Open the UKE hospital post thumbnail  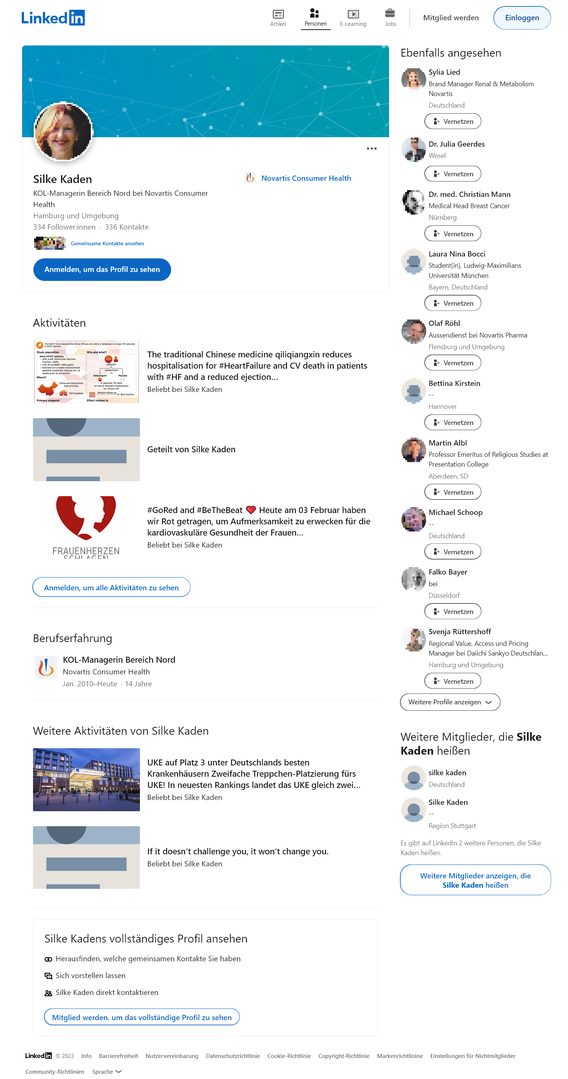pyautogui.click(x=86, y=780)
